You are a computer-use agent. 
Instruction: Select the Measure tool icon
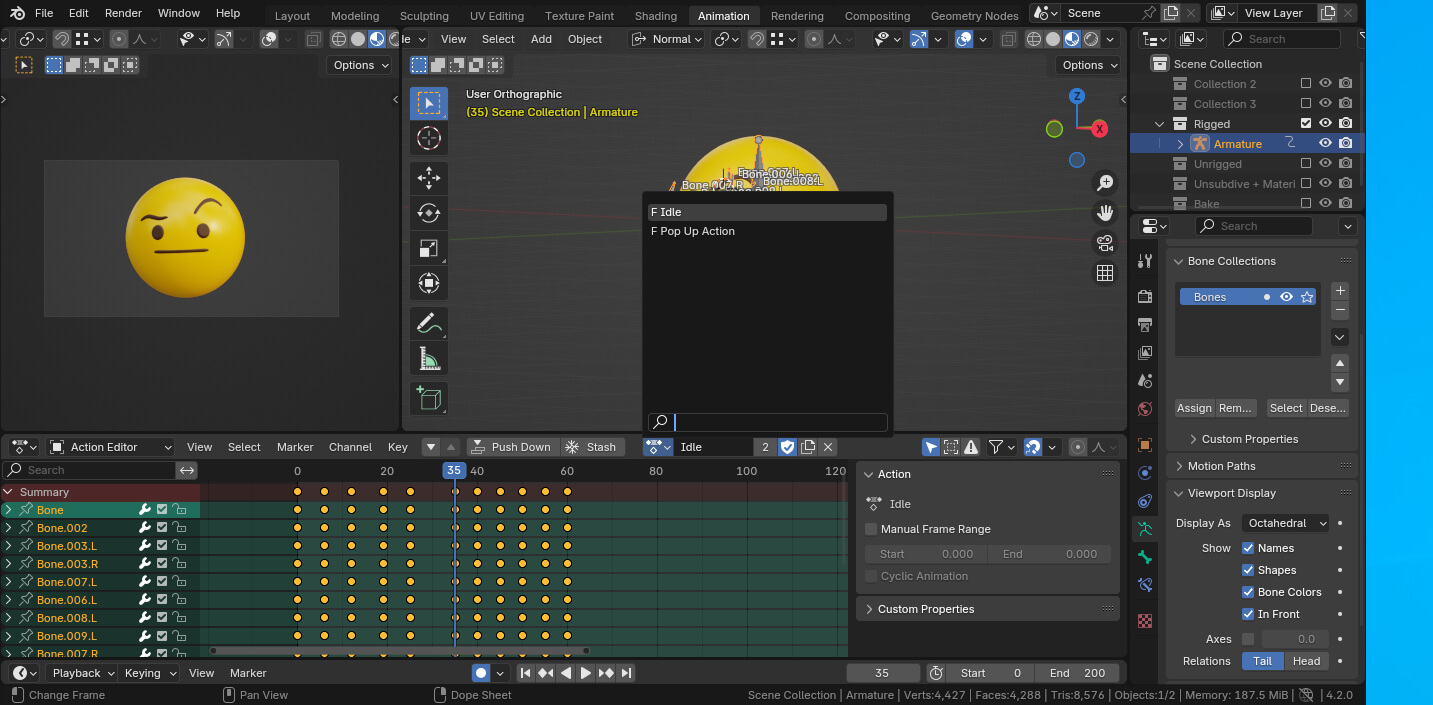click(428, 358)
